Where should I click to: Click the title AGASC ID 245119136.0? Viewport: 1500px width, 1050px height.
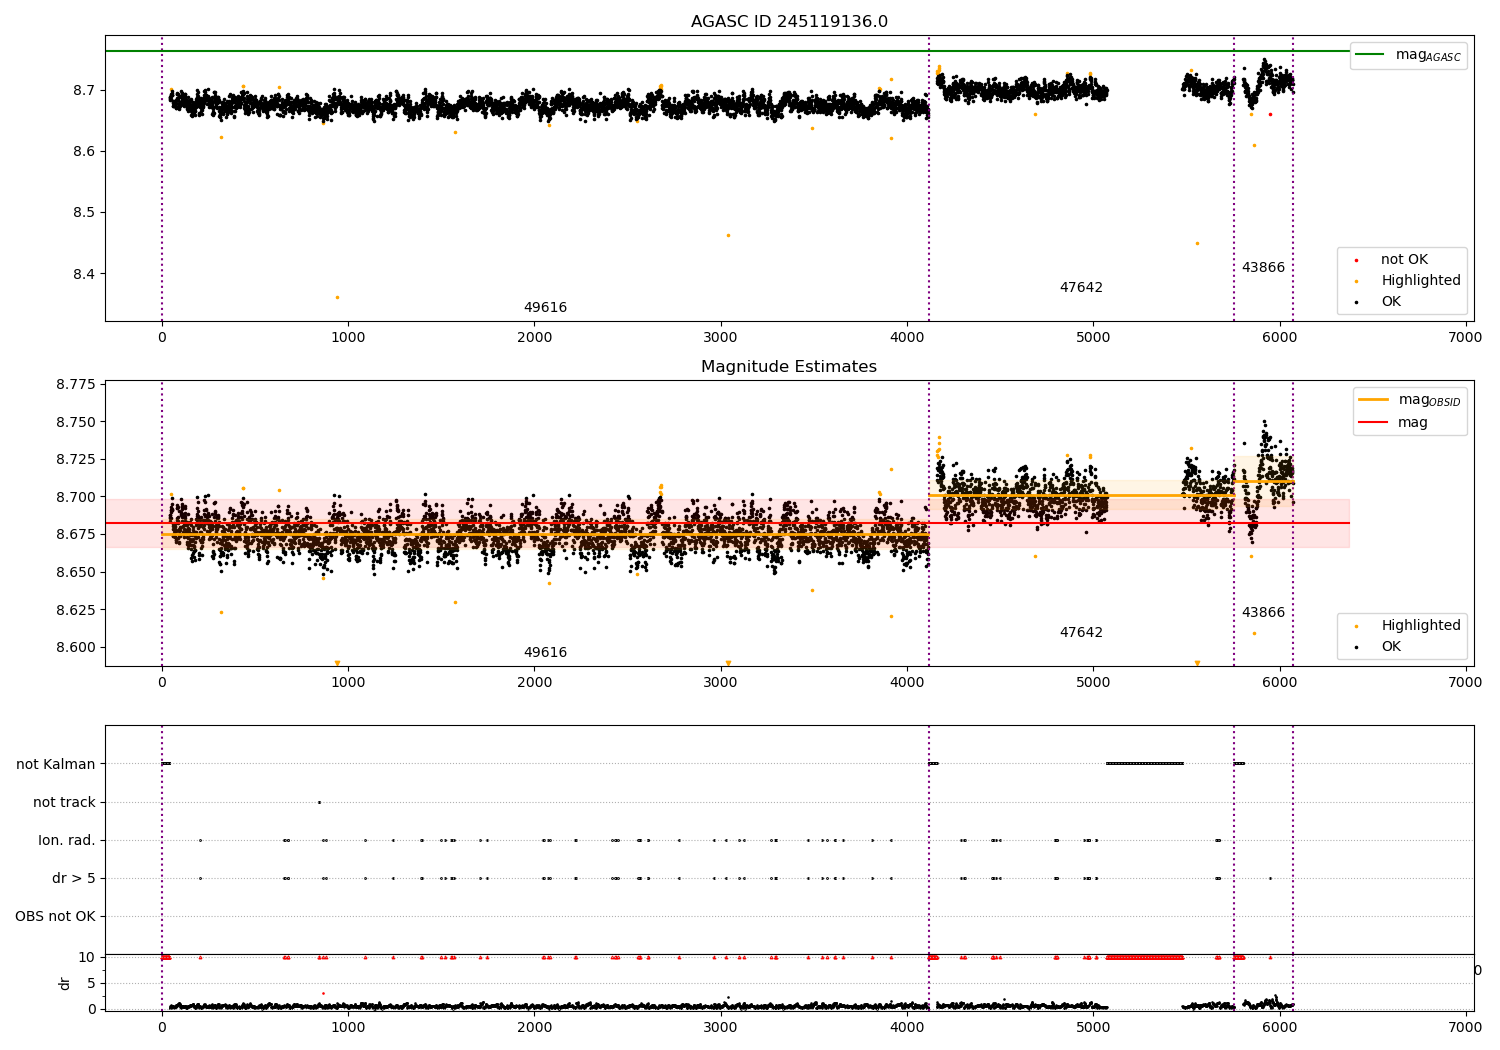(789, 22)
